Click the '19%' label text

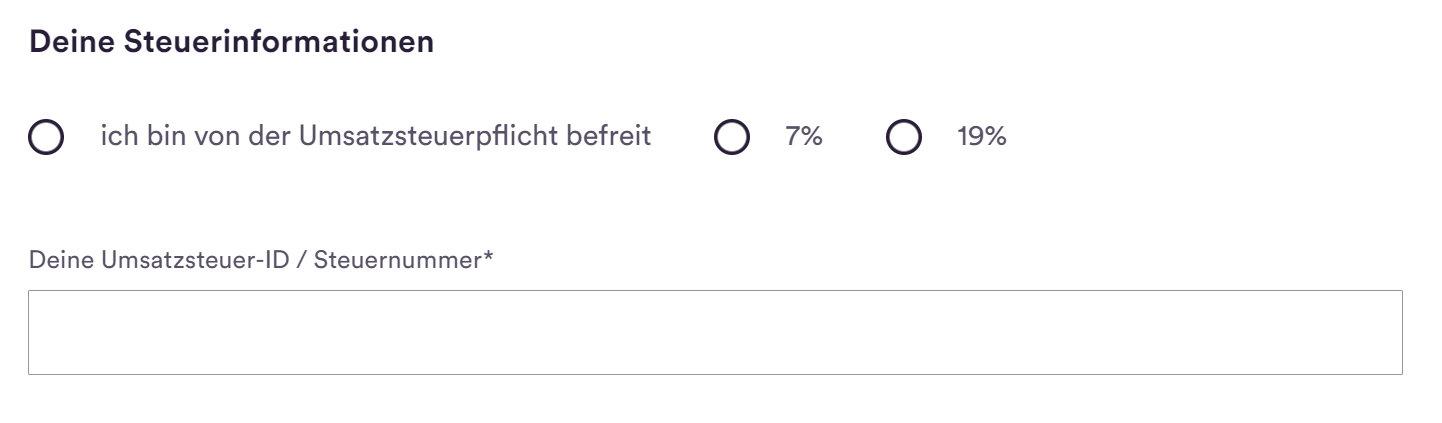tap(980, 137)
